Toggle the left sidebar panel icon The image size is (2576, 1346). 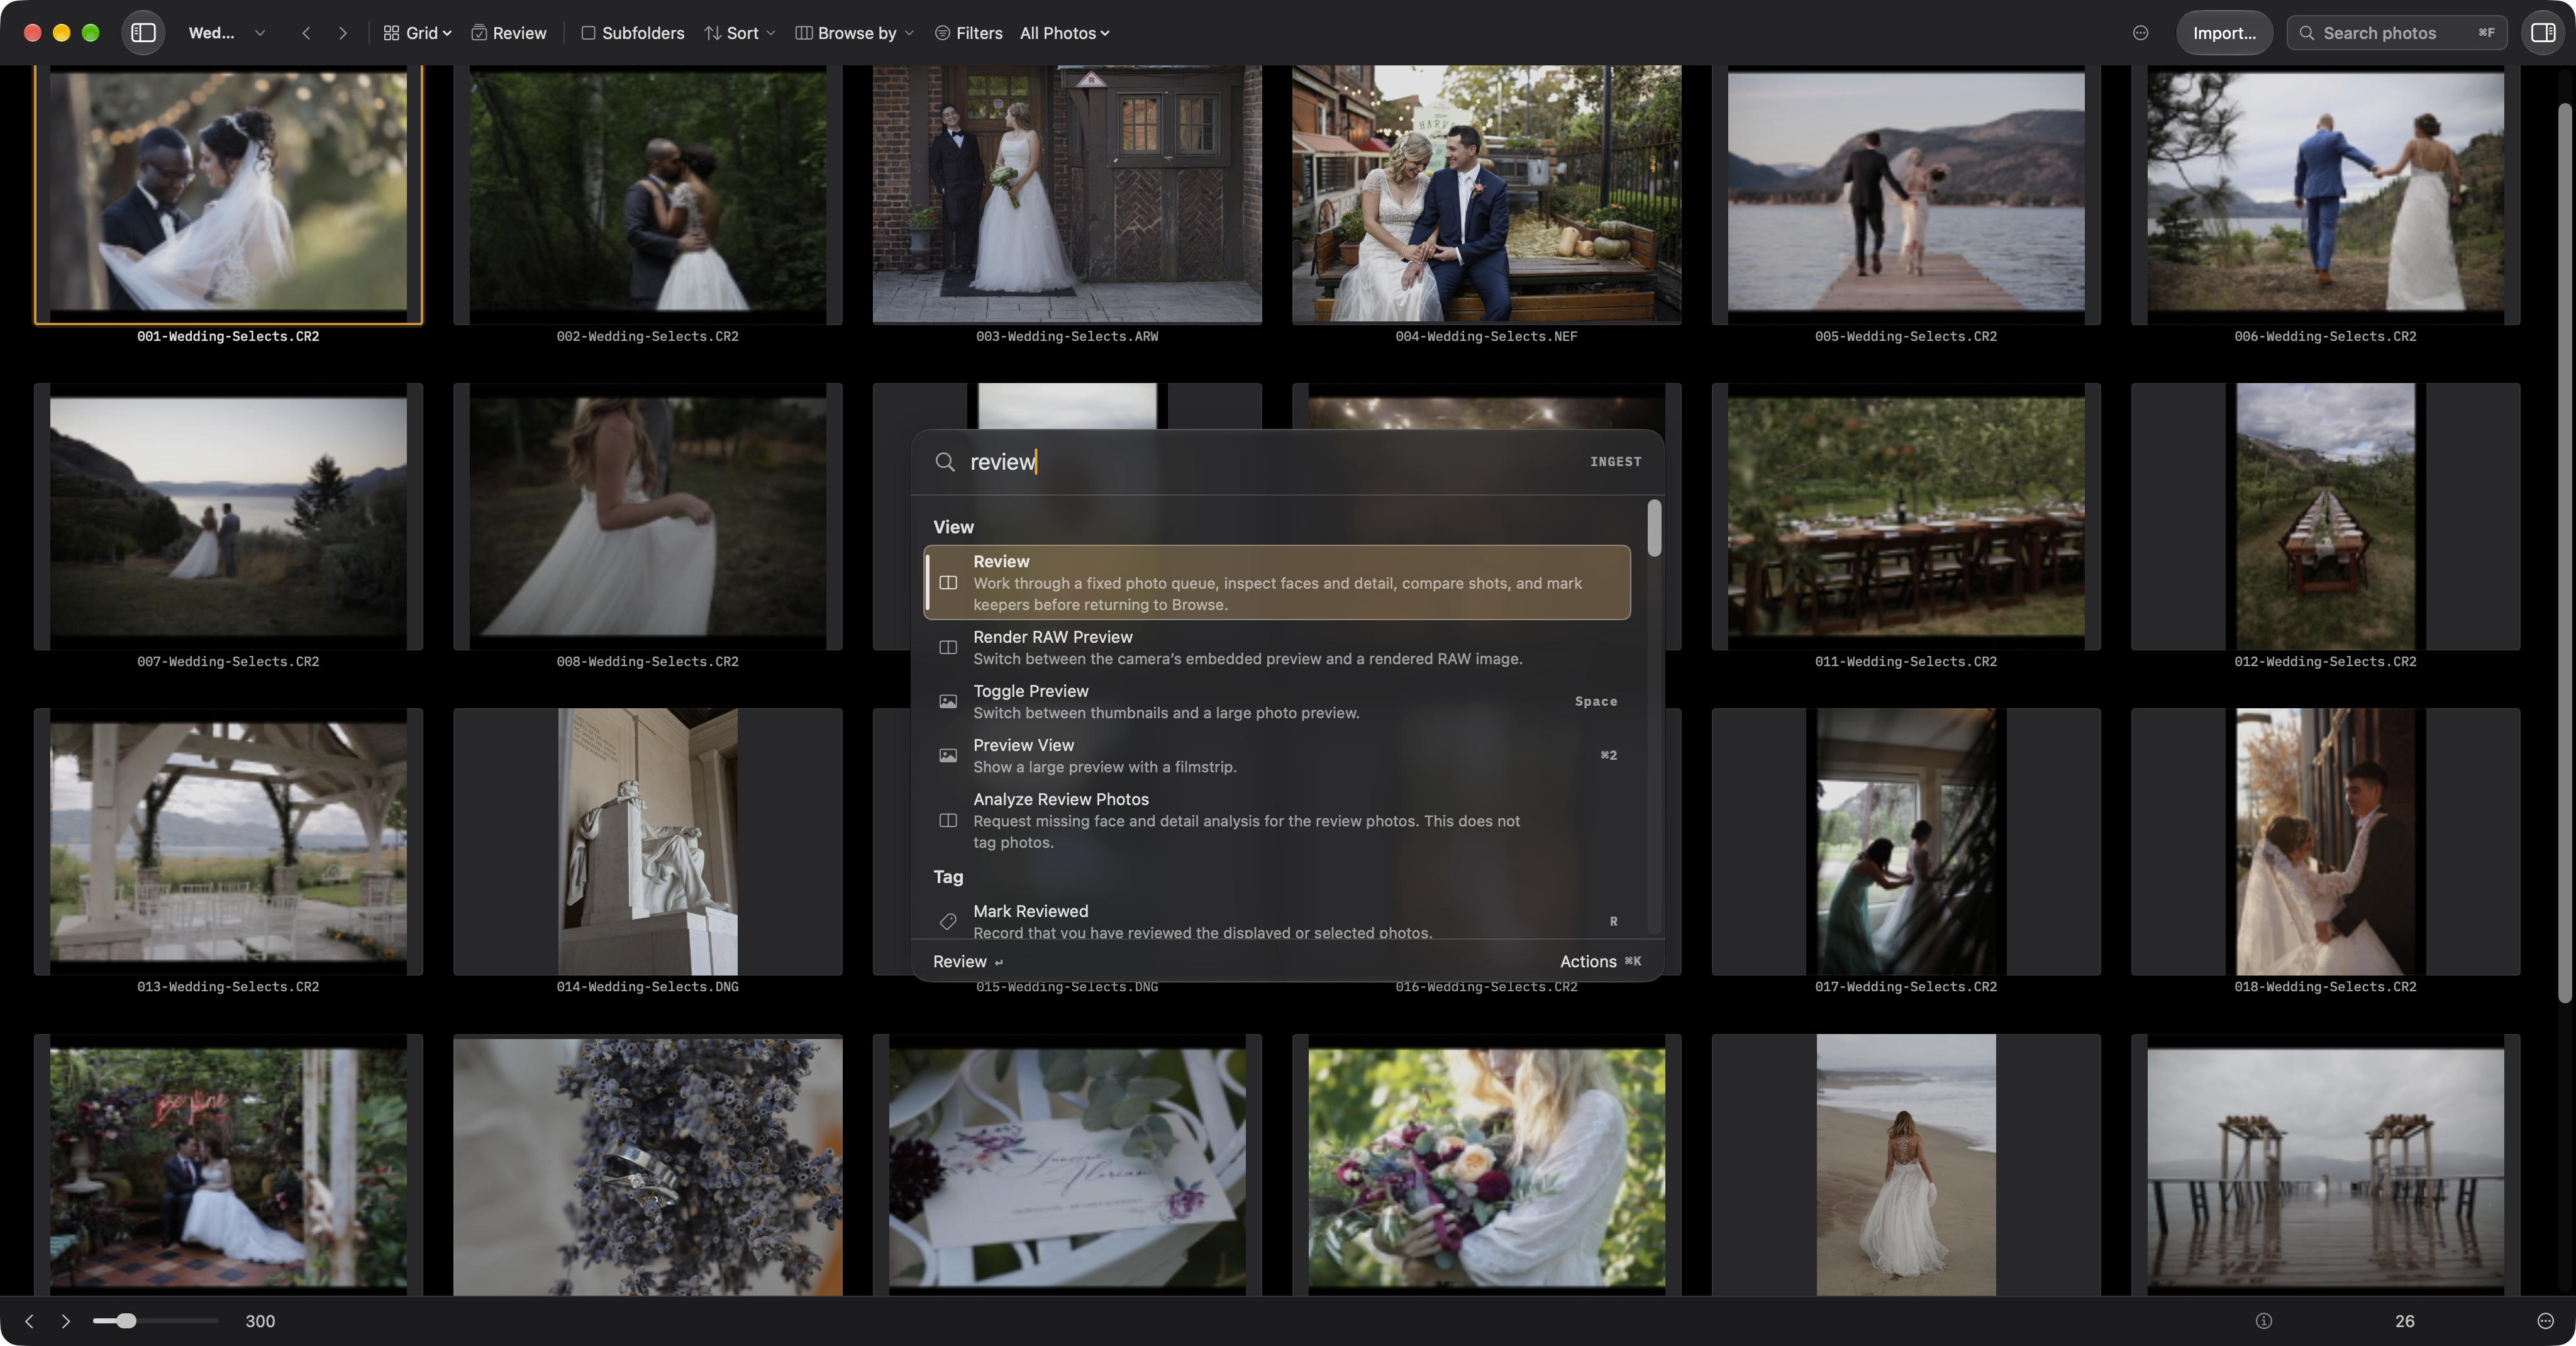point(143,33)
